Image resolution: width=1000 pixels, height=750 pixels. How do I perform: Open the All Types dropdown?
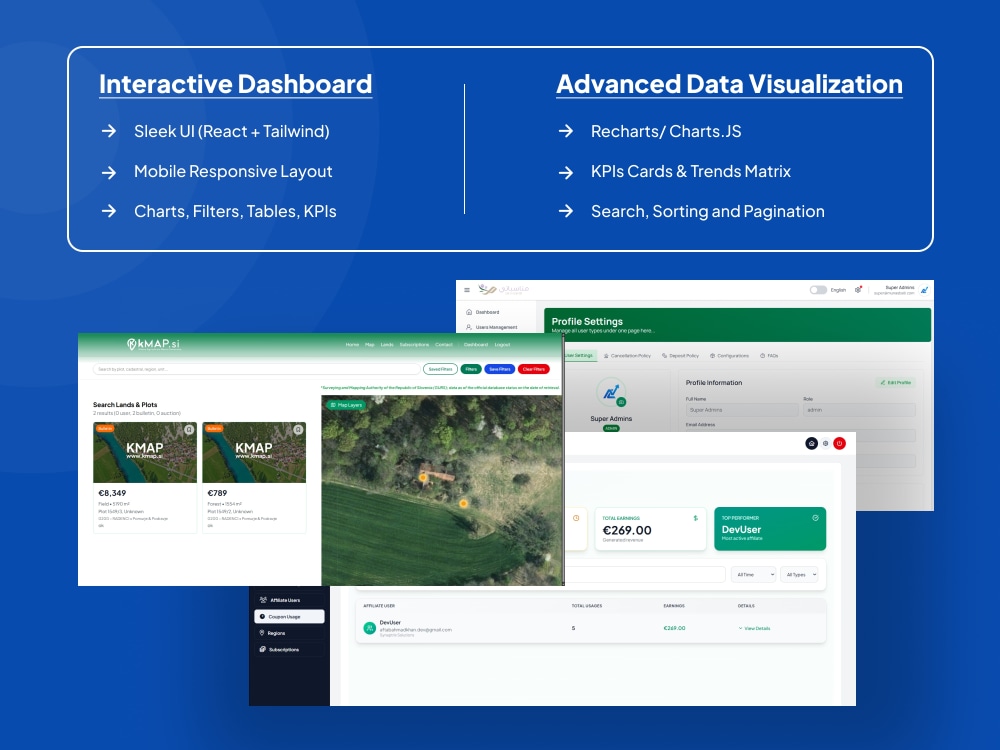tap(798, 575)
